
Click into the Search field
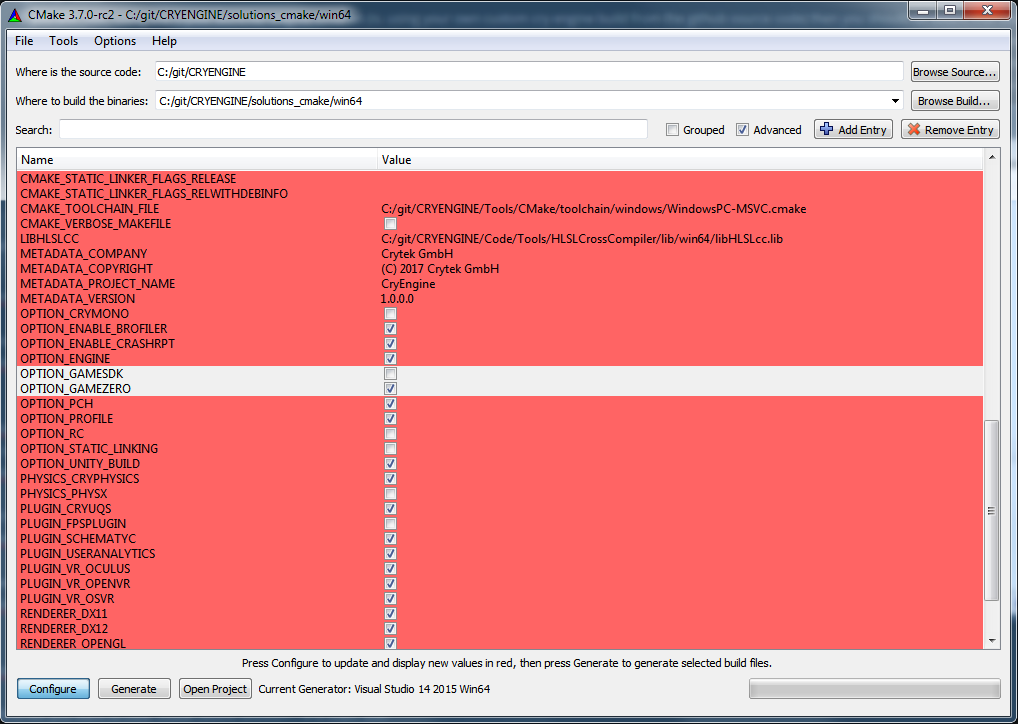tap(353, 129)
